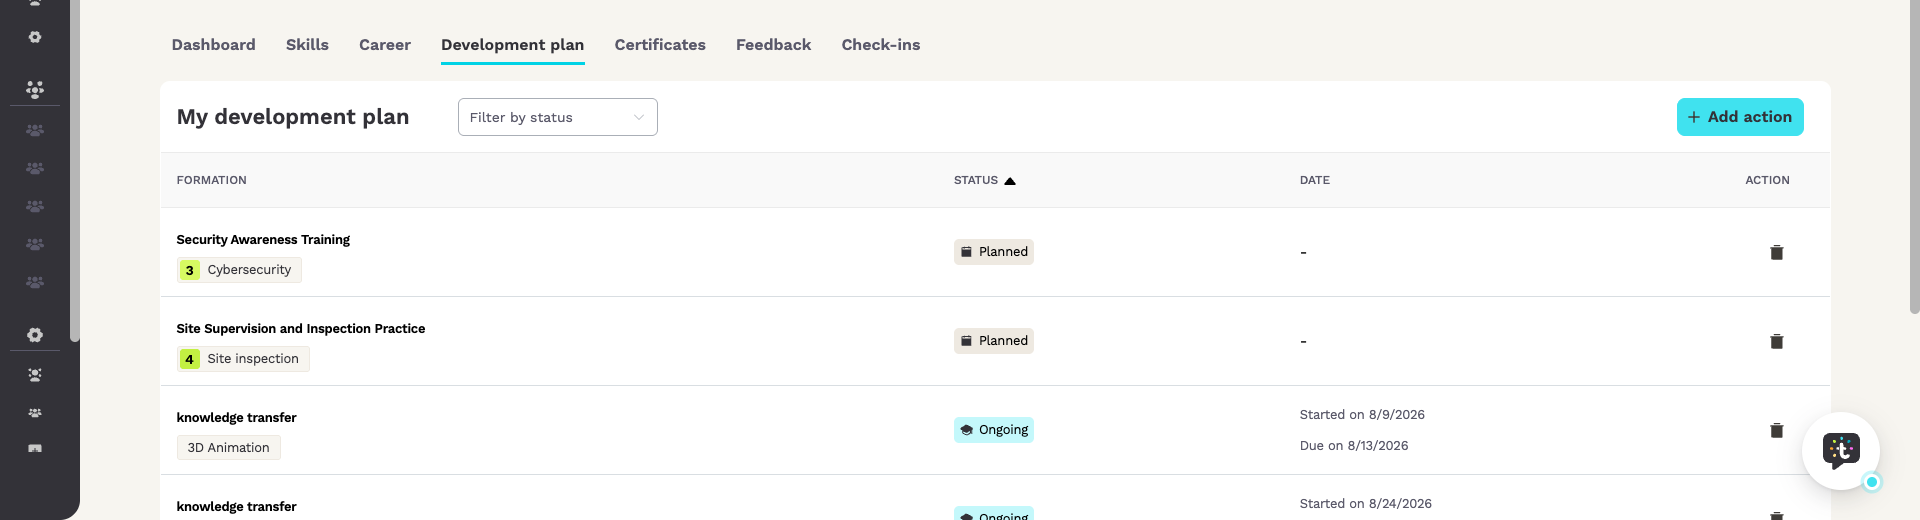
Task: Switch to the Dashboard tab
Action: click(x=213, y=45)
